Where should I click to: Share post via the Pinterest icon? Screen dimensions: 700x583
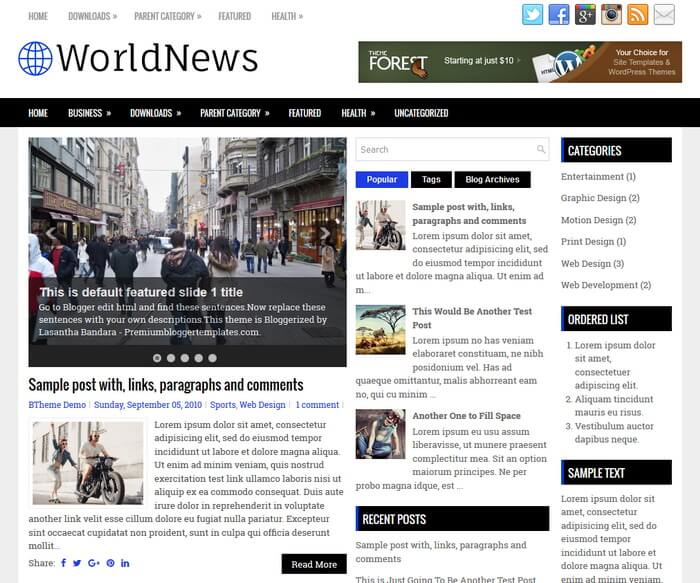[110, 564]
